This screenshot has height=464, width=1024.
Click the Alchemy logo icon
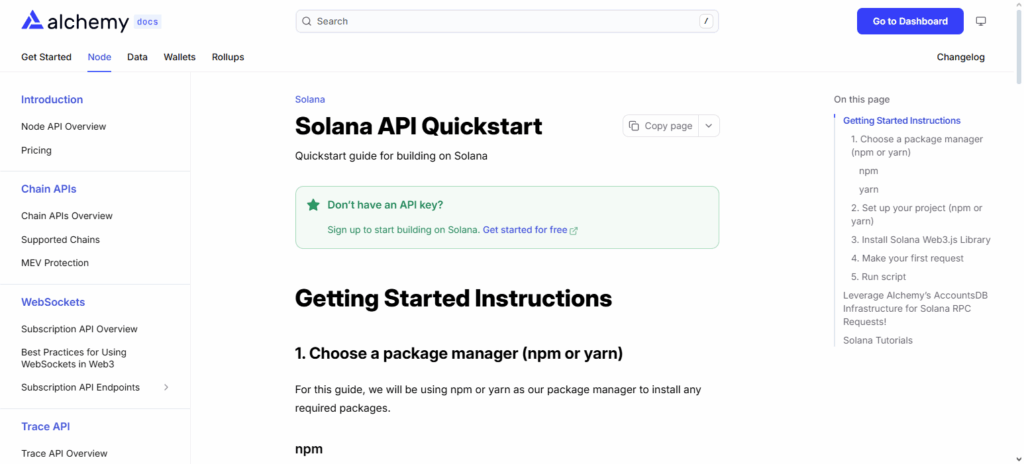pyautogui.click(x=32, y=20)
